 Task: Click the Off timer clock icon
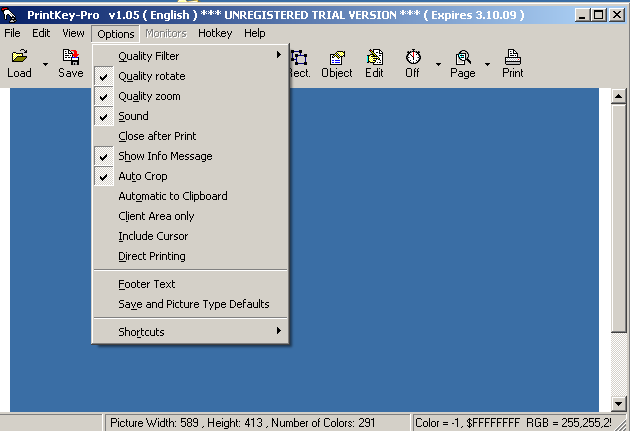(x=413, y=57)
